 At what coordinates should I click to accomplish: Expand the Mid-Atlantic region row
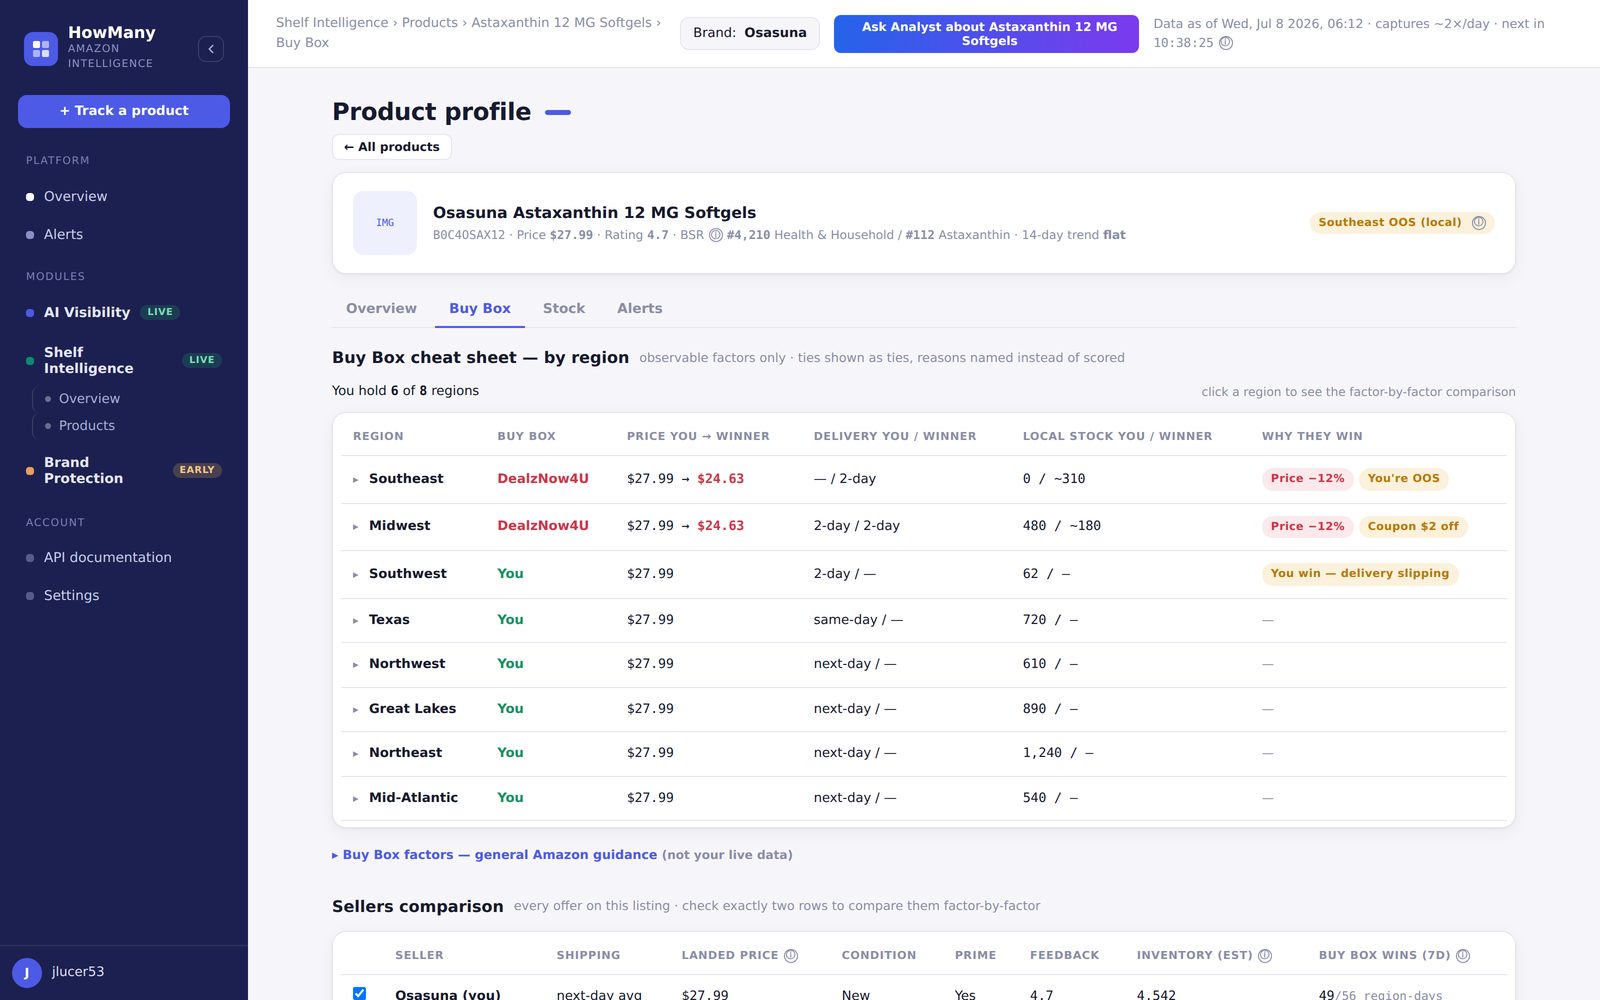[355, 799]
